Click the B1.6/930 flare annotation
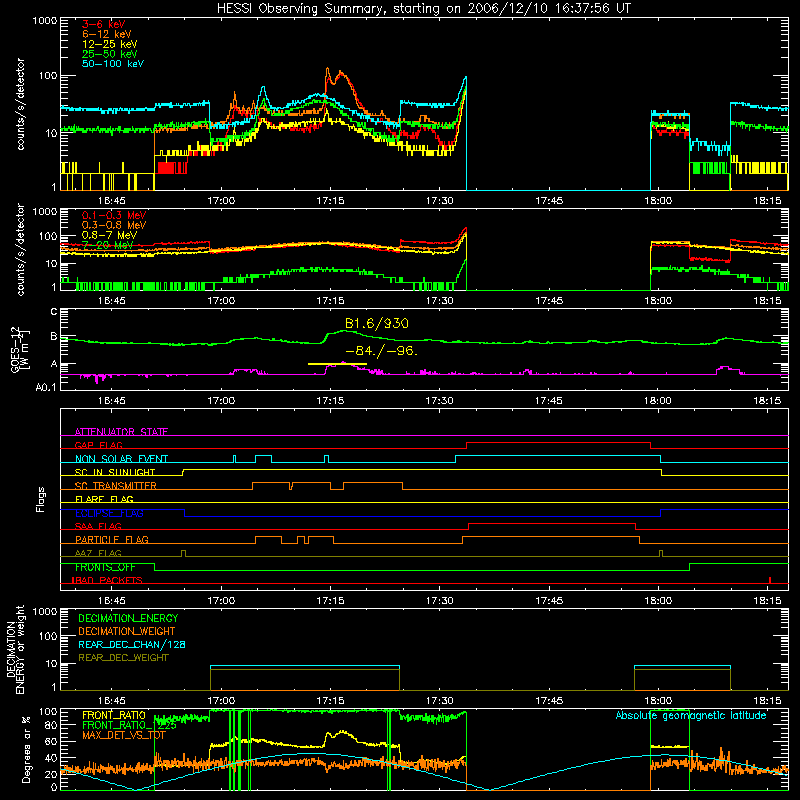The image size is (800, 800). (x=377, y=323)
